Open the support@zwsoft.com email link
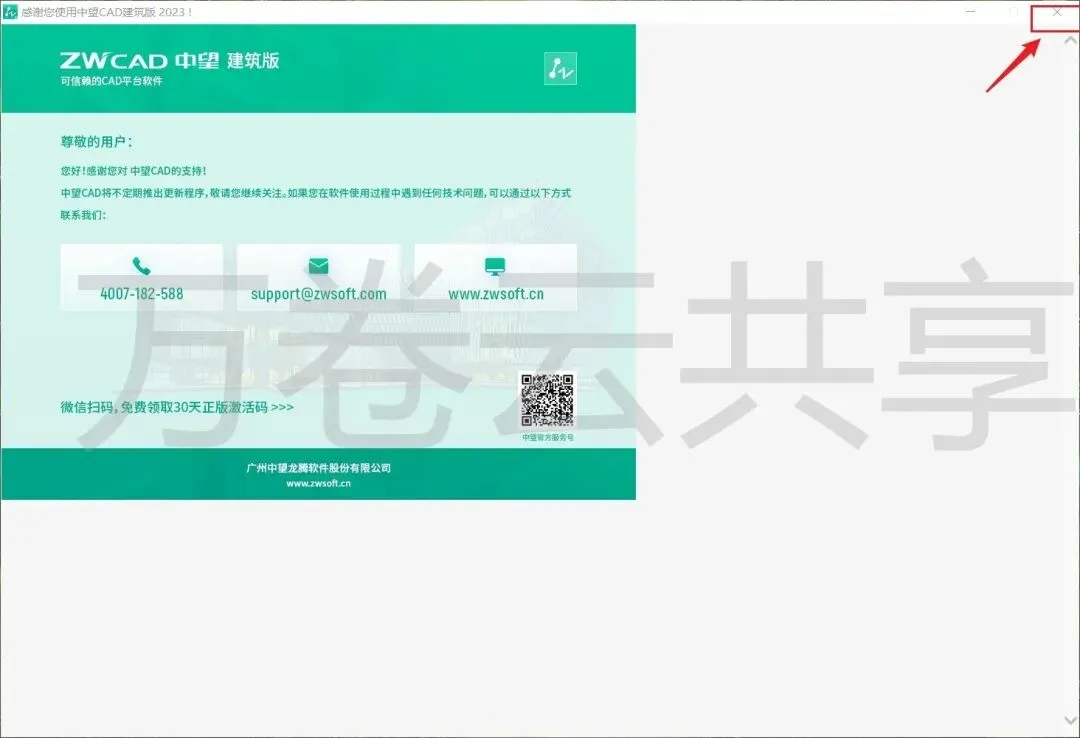Image resolution: width=1080 pixels, height=738 pixels. tap(318, 294)
